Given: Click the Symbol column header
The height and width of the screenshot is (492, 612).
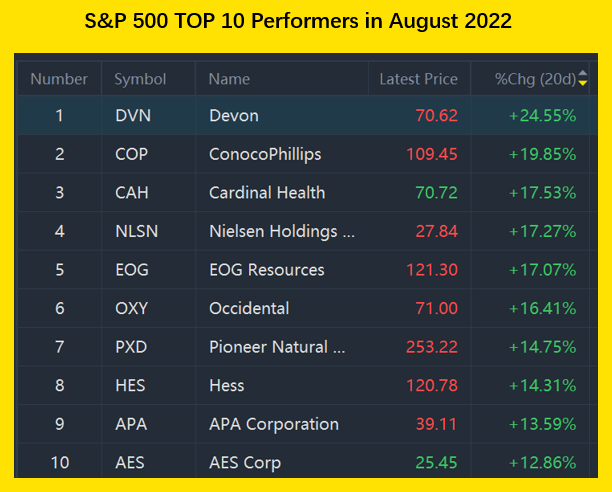Looking at the screenshot, I should [140, 79].
